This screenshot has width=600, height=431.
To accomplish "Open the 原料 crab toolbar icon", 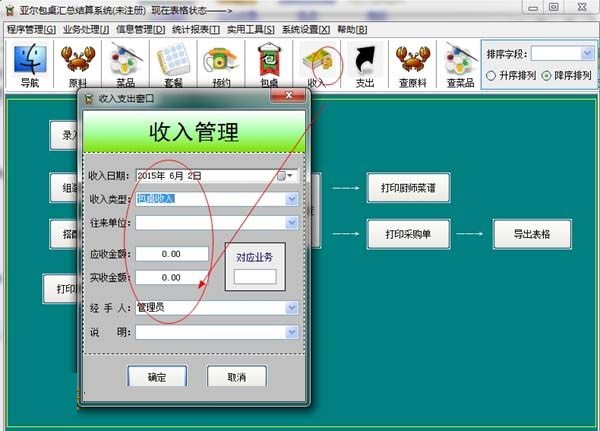I will 78,65.
